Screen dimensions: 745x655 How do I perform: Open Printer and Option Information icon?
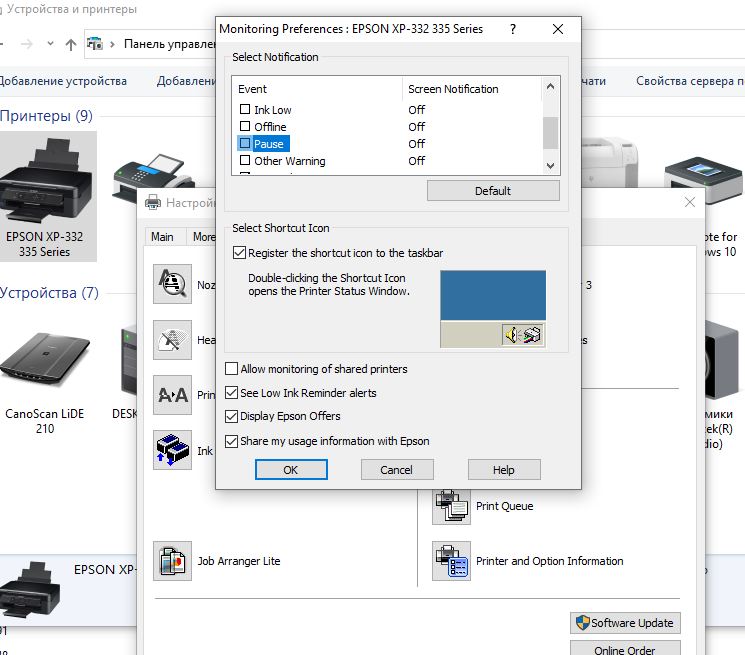(x=451, y=561)
